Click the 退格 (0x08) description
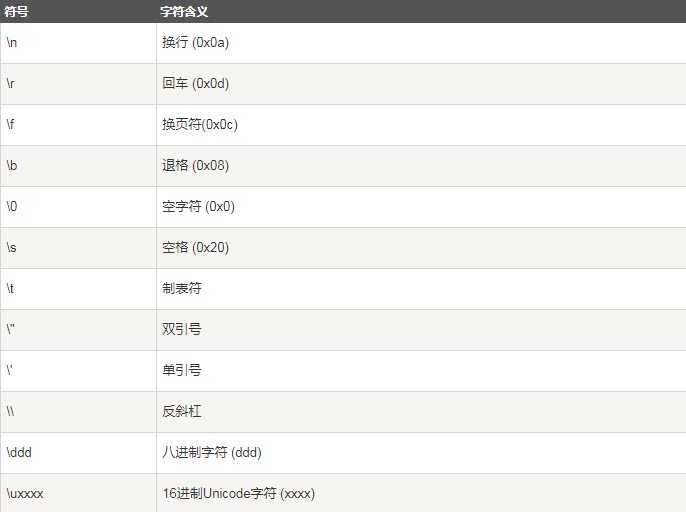The height and width of the screenshot is (512, 686). (196, 165)
